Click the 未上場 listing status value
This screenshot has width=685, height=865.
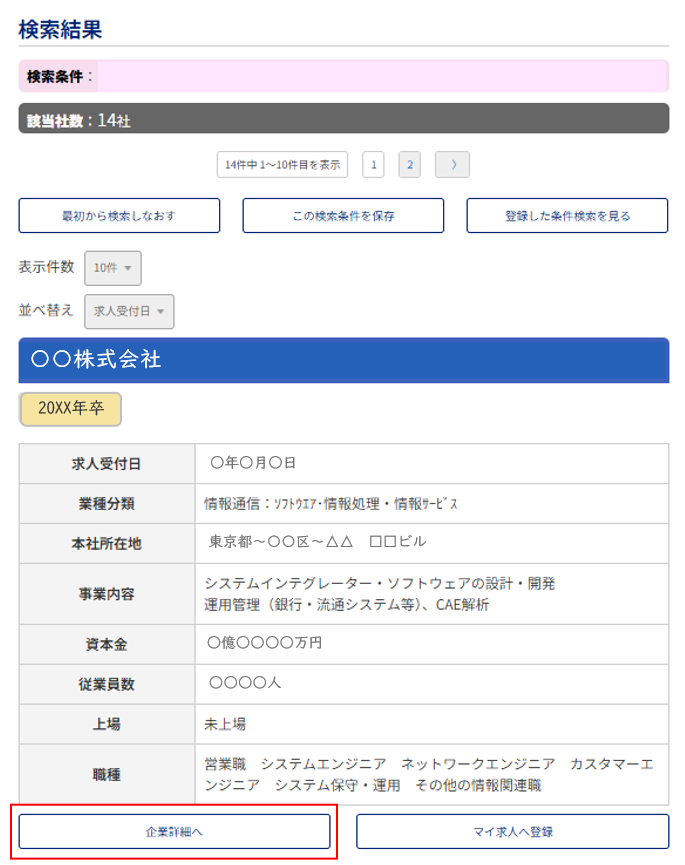226,723
